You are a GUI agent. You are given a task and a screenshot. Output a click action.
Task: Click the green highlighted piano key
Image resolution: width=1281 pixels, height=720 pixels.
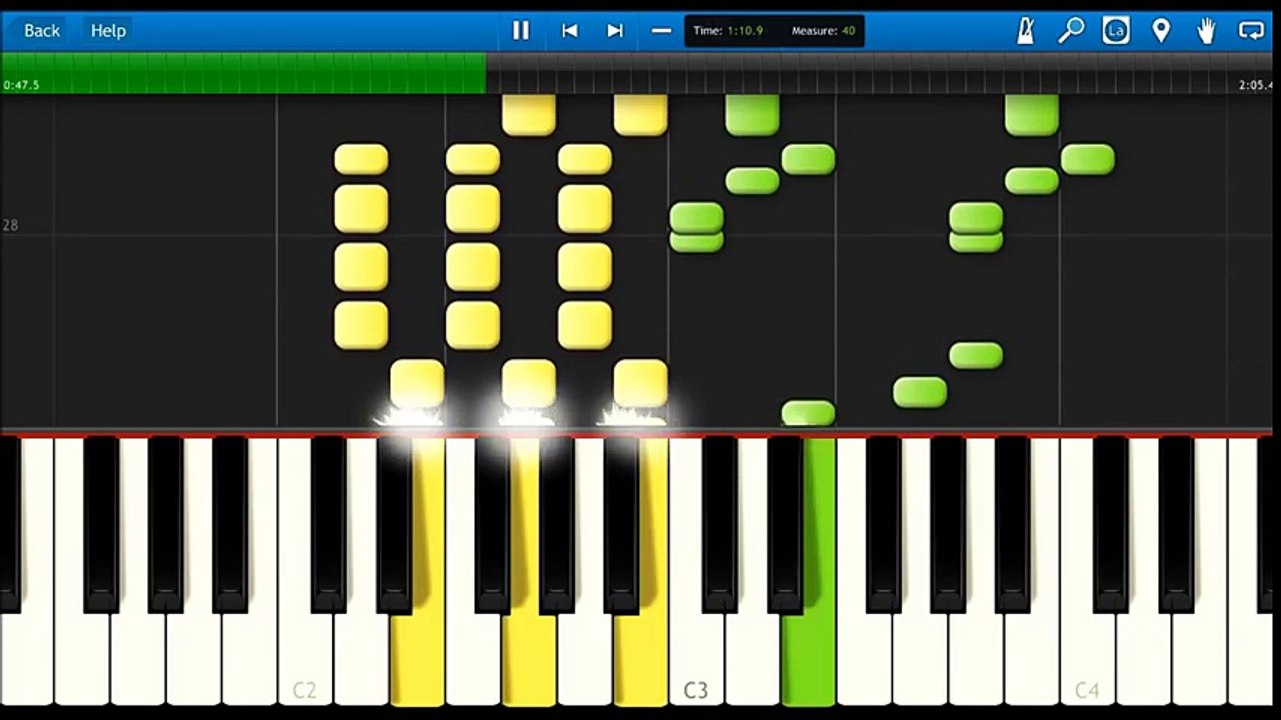tap(808, 660)
